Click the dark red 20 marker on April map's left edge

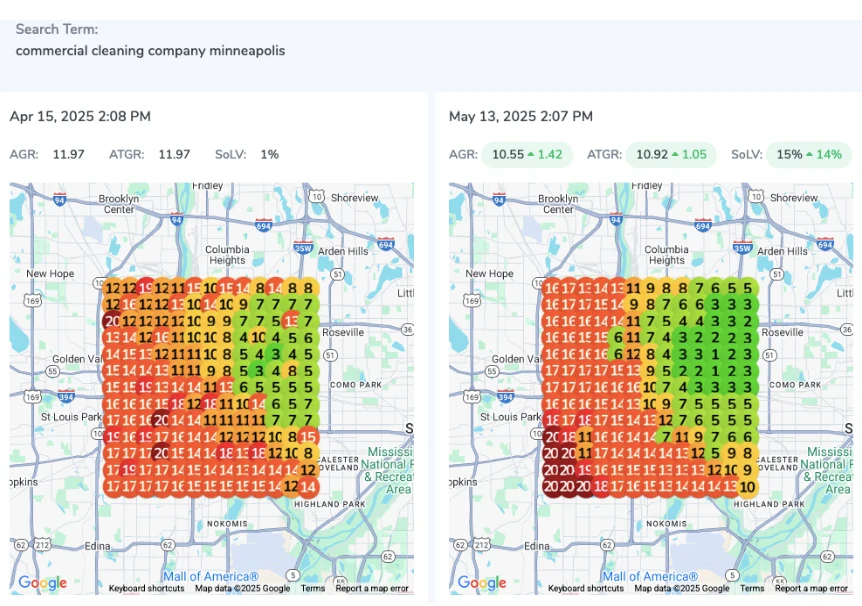tap(112, 321)
